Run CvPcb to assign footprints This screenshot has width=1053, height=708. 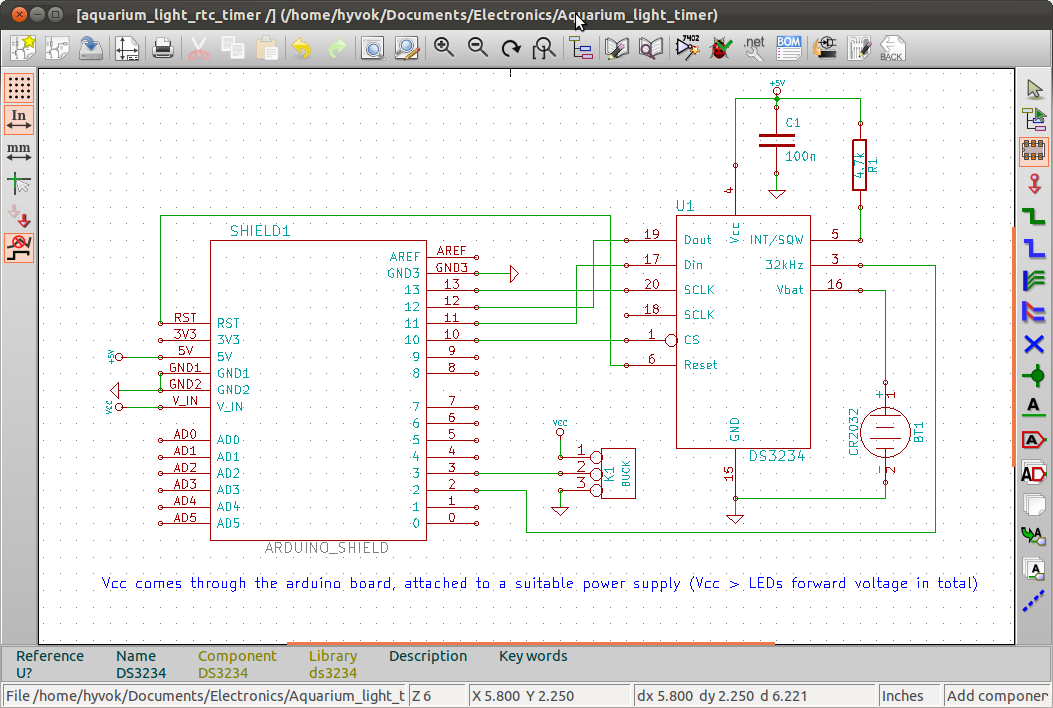[x=825, y=48]
